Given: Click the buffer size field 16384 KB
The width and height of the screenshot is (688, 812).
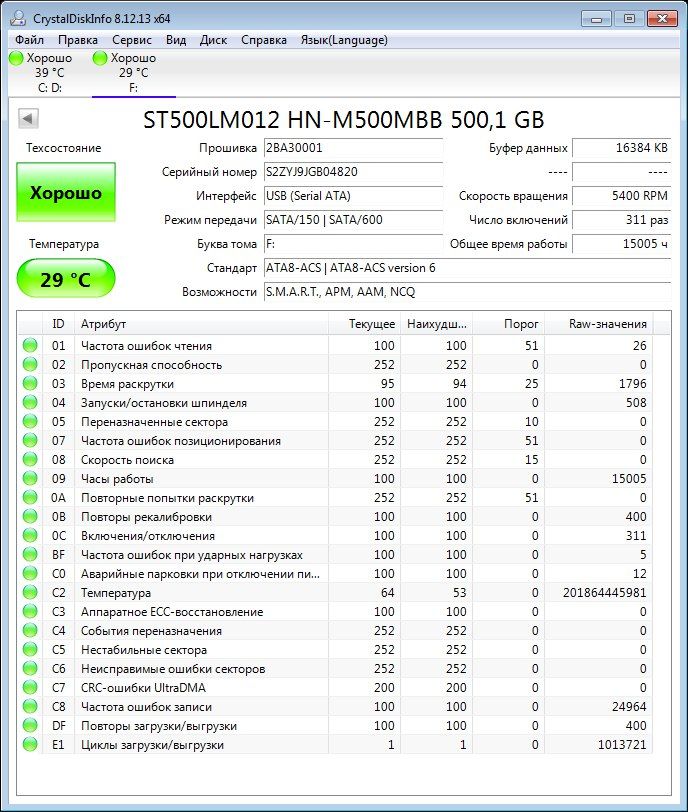Looking at the screenshot, I should tap(622, 148).
